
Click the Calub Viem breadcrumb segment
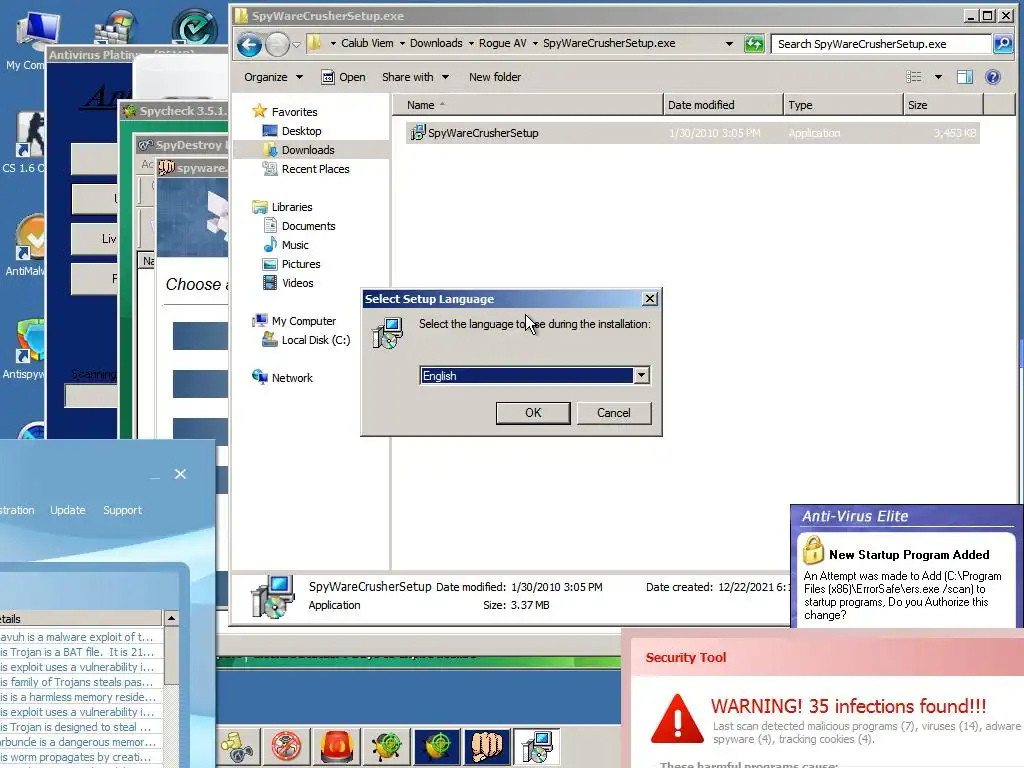coord(367,43)
